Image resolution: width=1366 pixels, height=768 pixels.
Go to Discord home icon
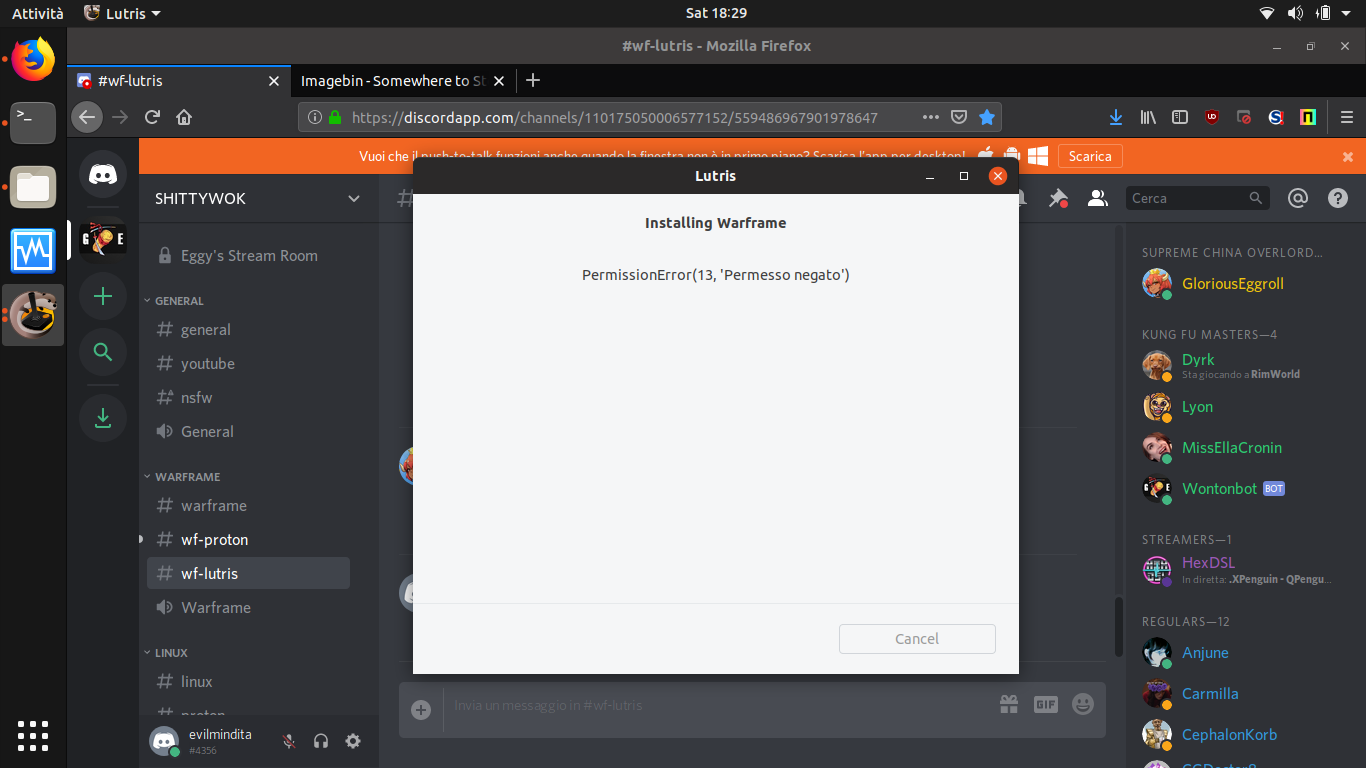(x=103, y=174)
